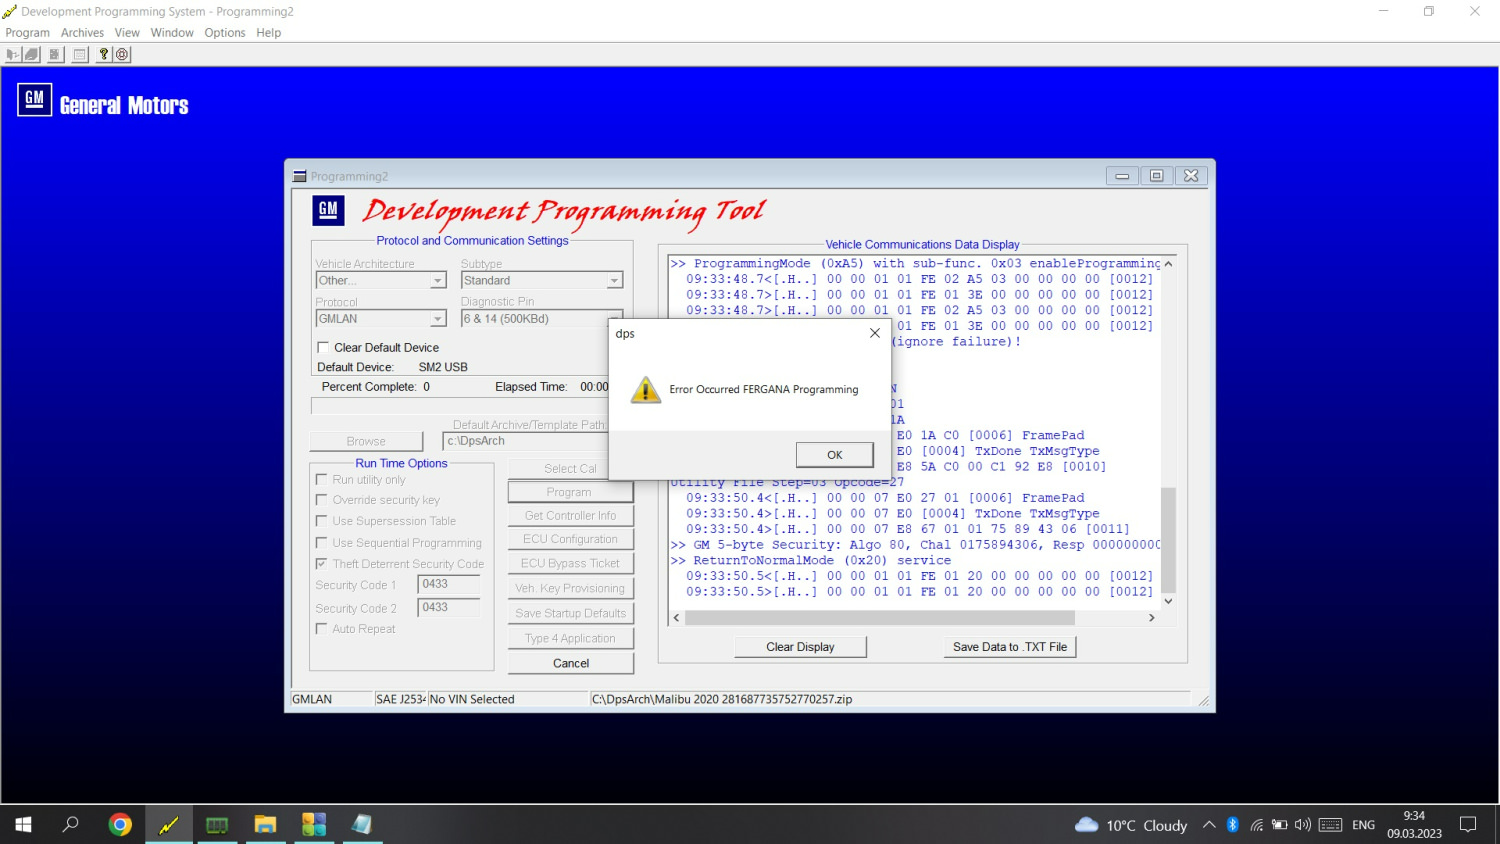Click Security Code 2 input field
Viewport: 1500px width, 844px height.
[x=449, y=607]
